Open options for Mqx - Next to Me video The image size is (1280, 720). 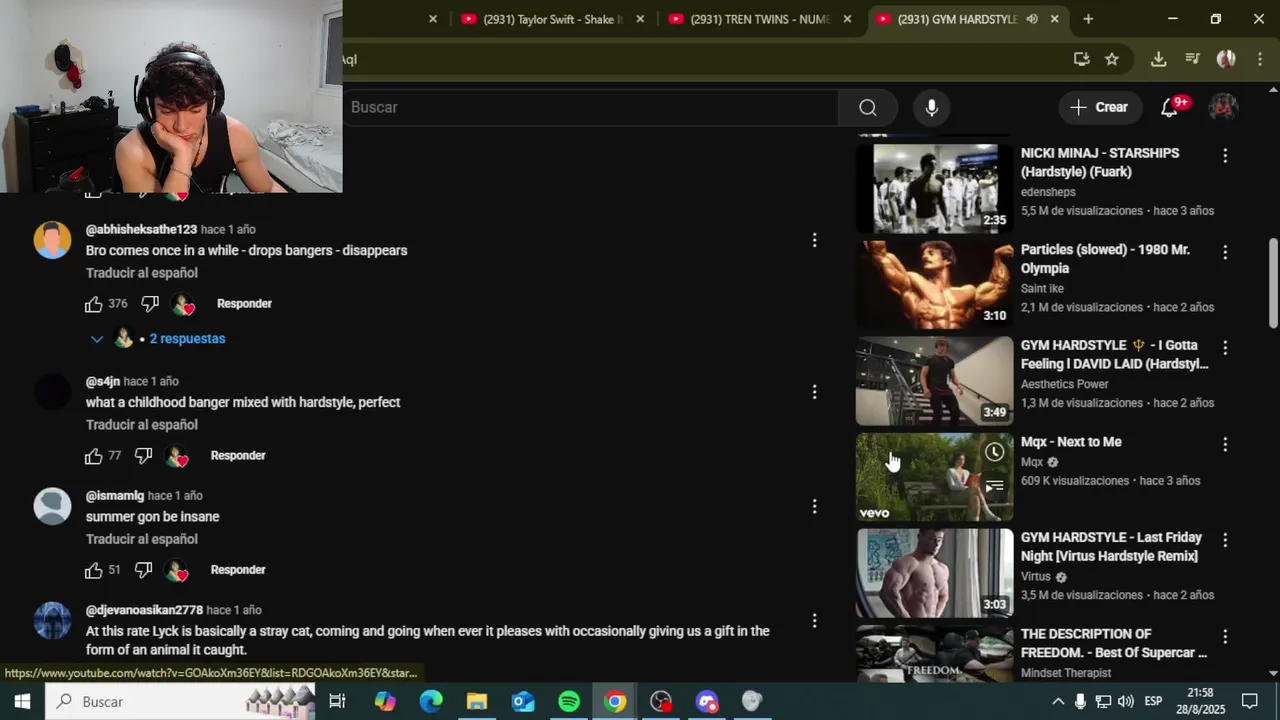coord(1225,444)
